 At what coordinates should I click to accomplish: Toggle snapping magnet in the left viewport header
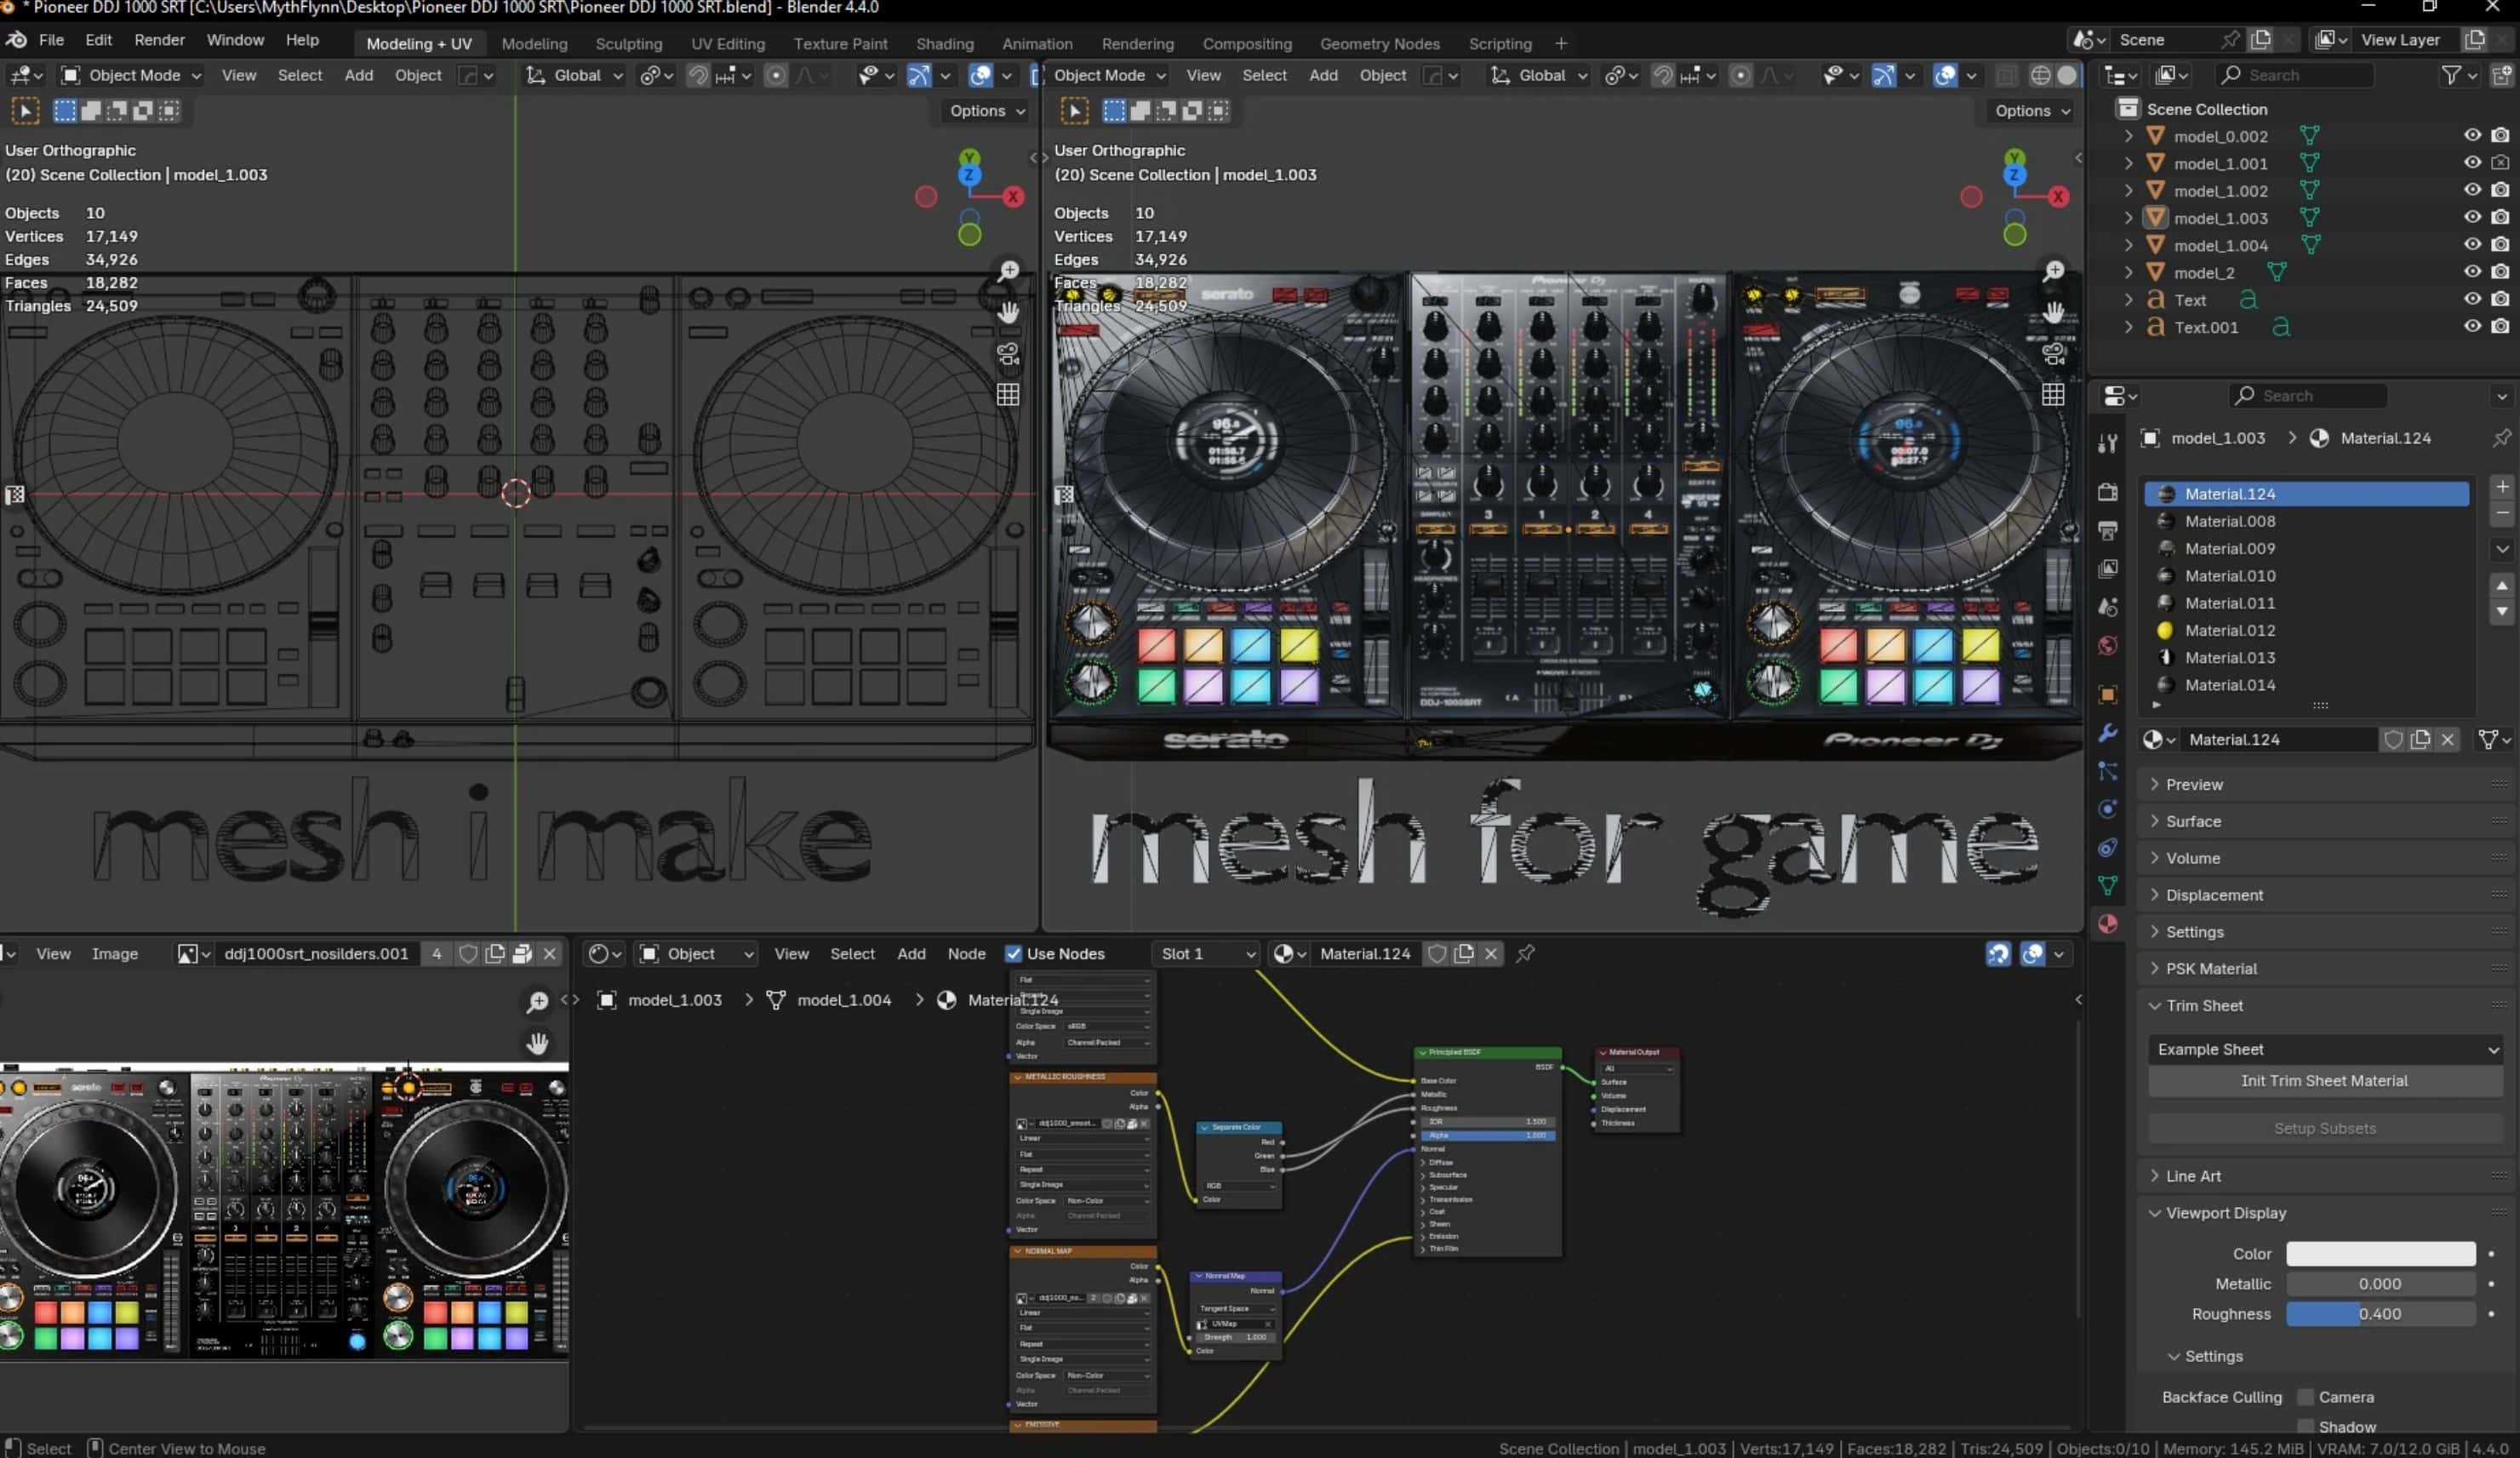(x=698, y=75)
